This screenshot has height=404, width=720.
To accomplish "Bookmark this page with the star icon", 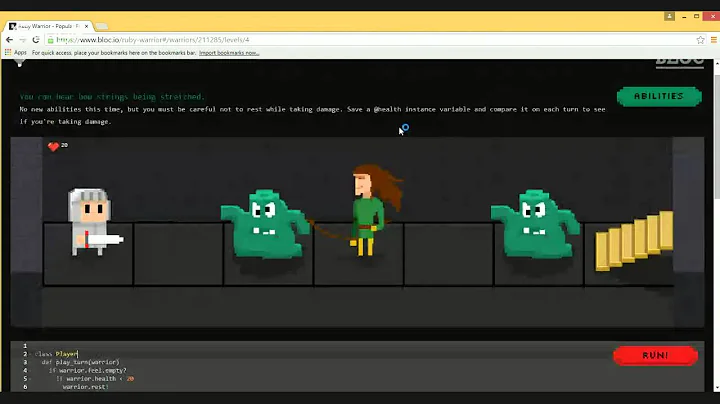I will point(700,40).
